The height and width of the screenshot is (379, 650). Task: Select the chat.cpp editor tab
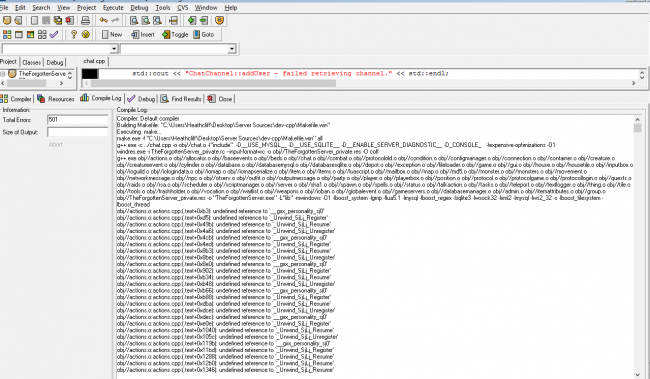pyautogui.click(x=95, y=61)
